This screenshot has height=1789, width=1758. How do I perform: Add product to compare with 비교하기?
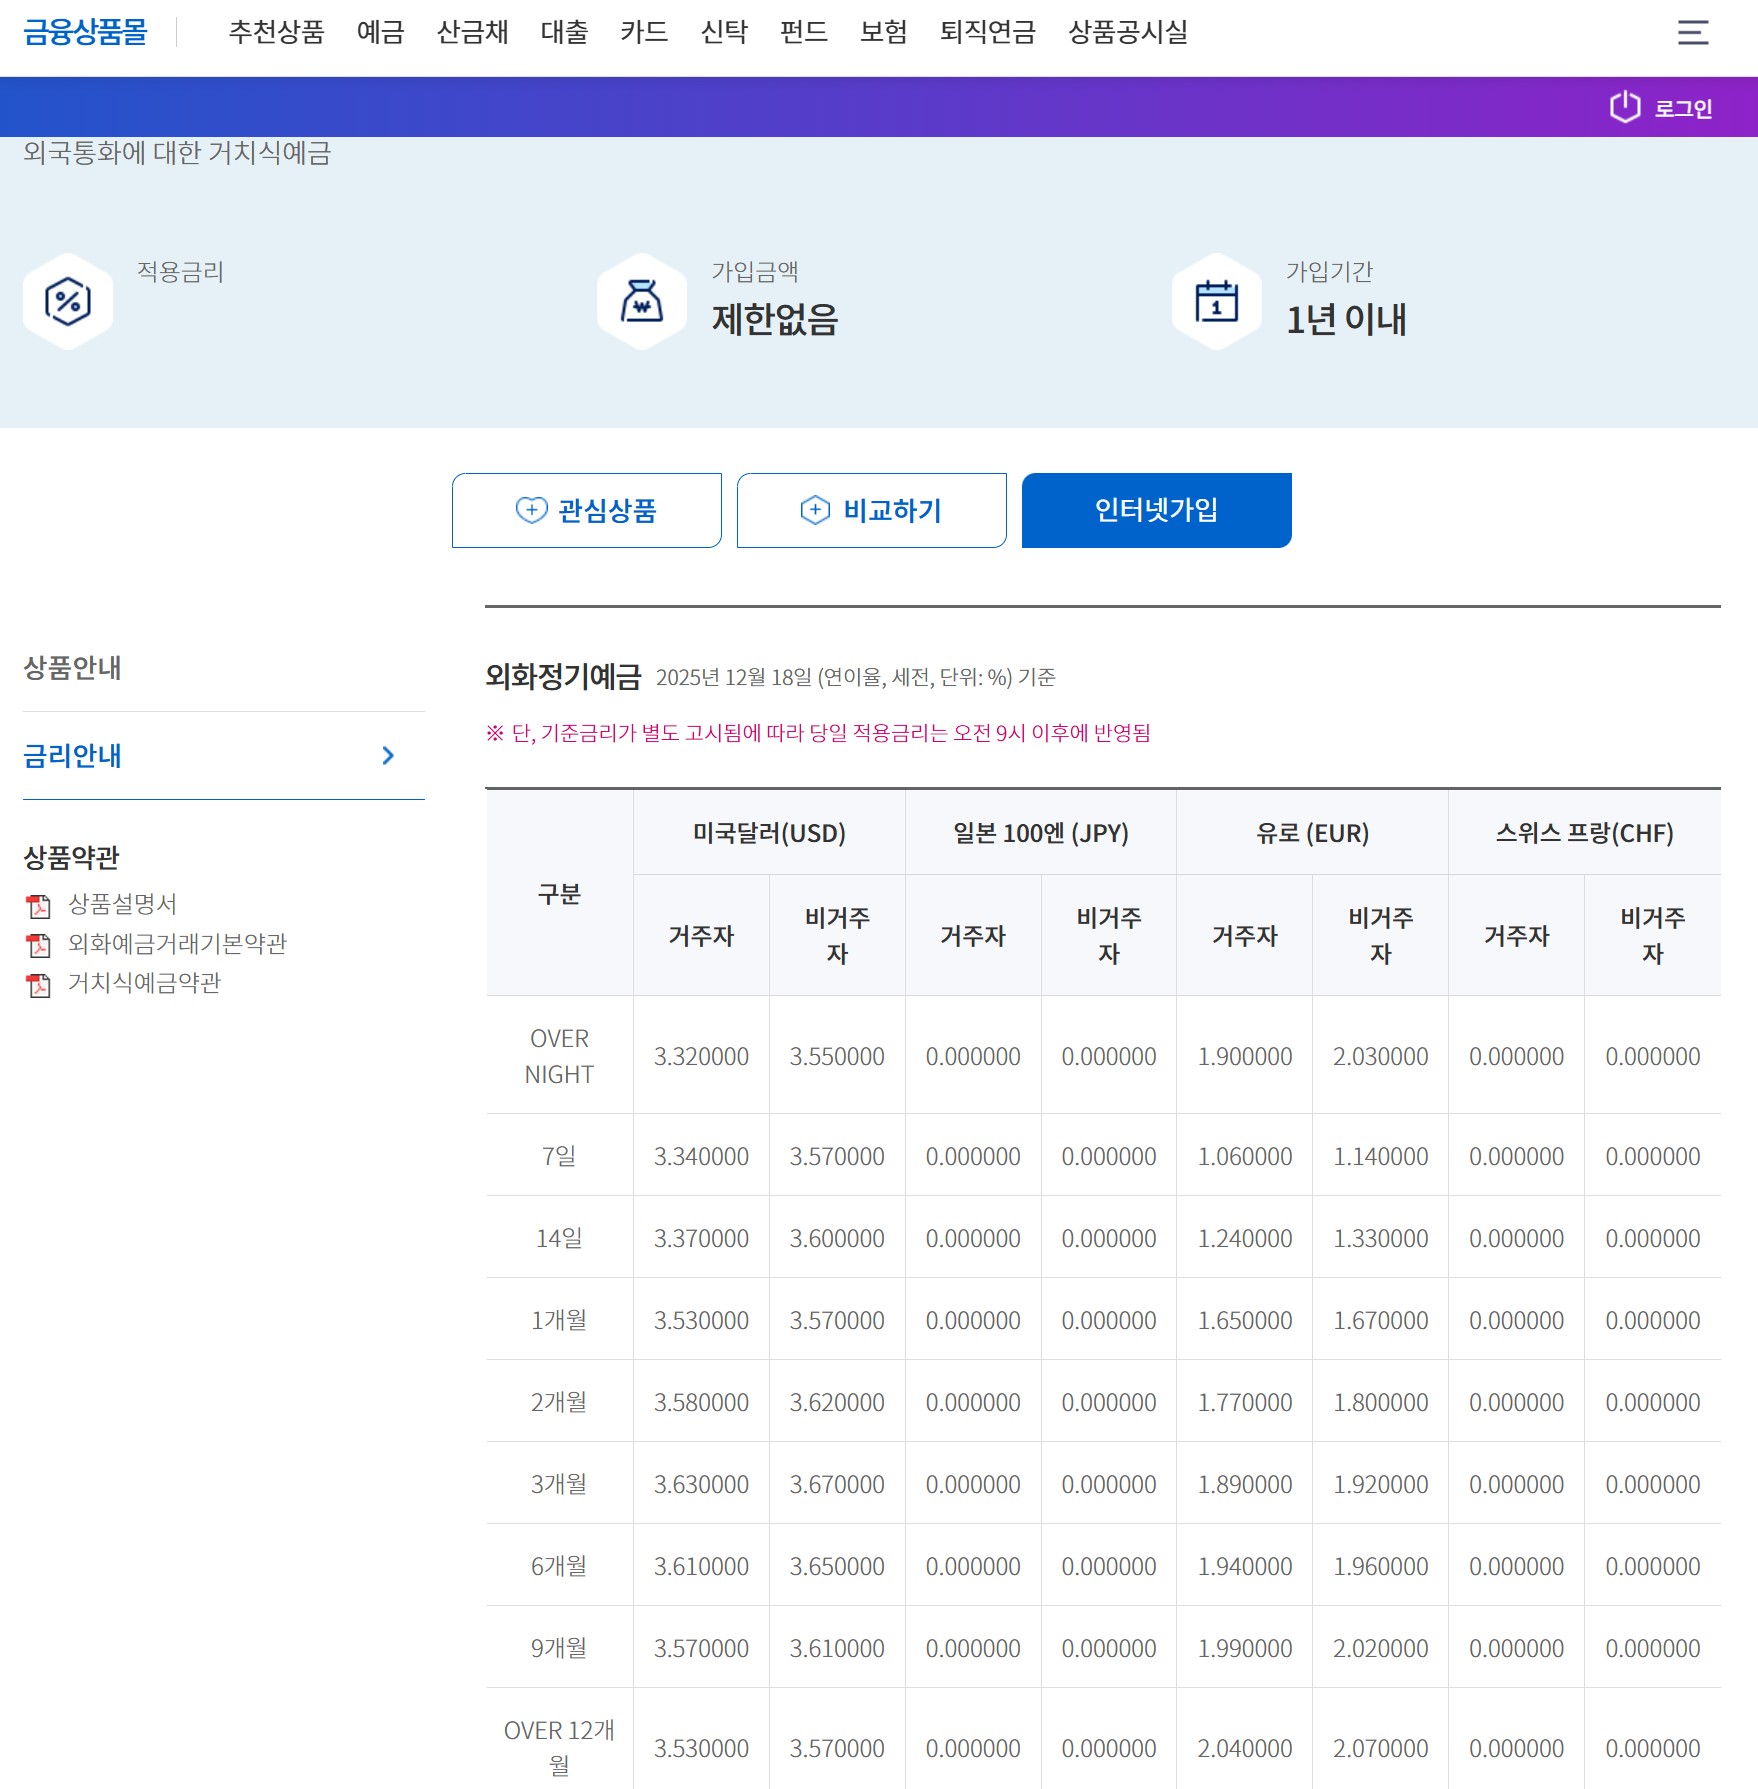[871, 511]
